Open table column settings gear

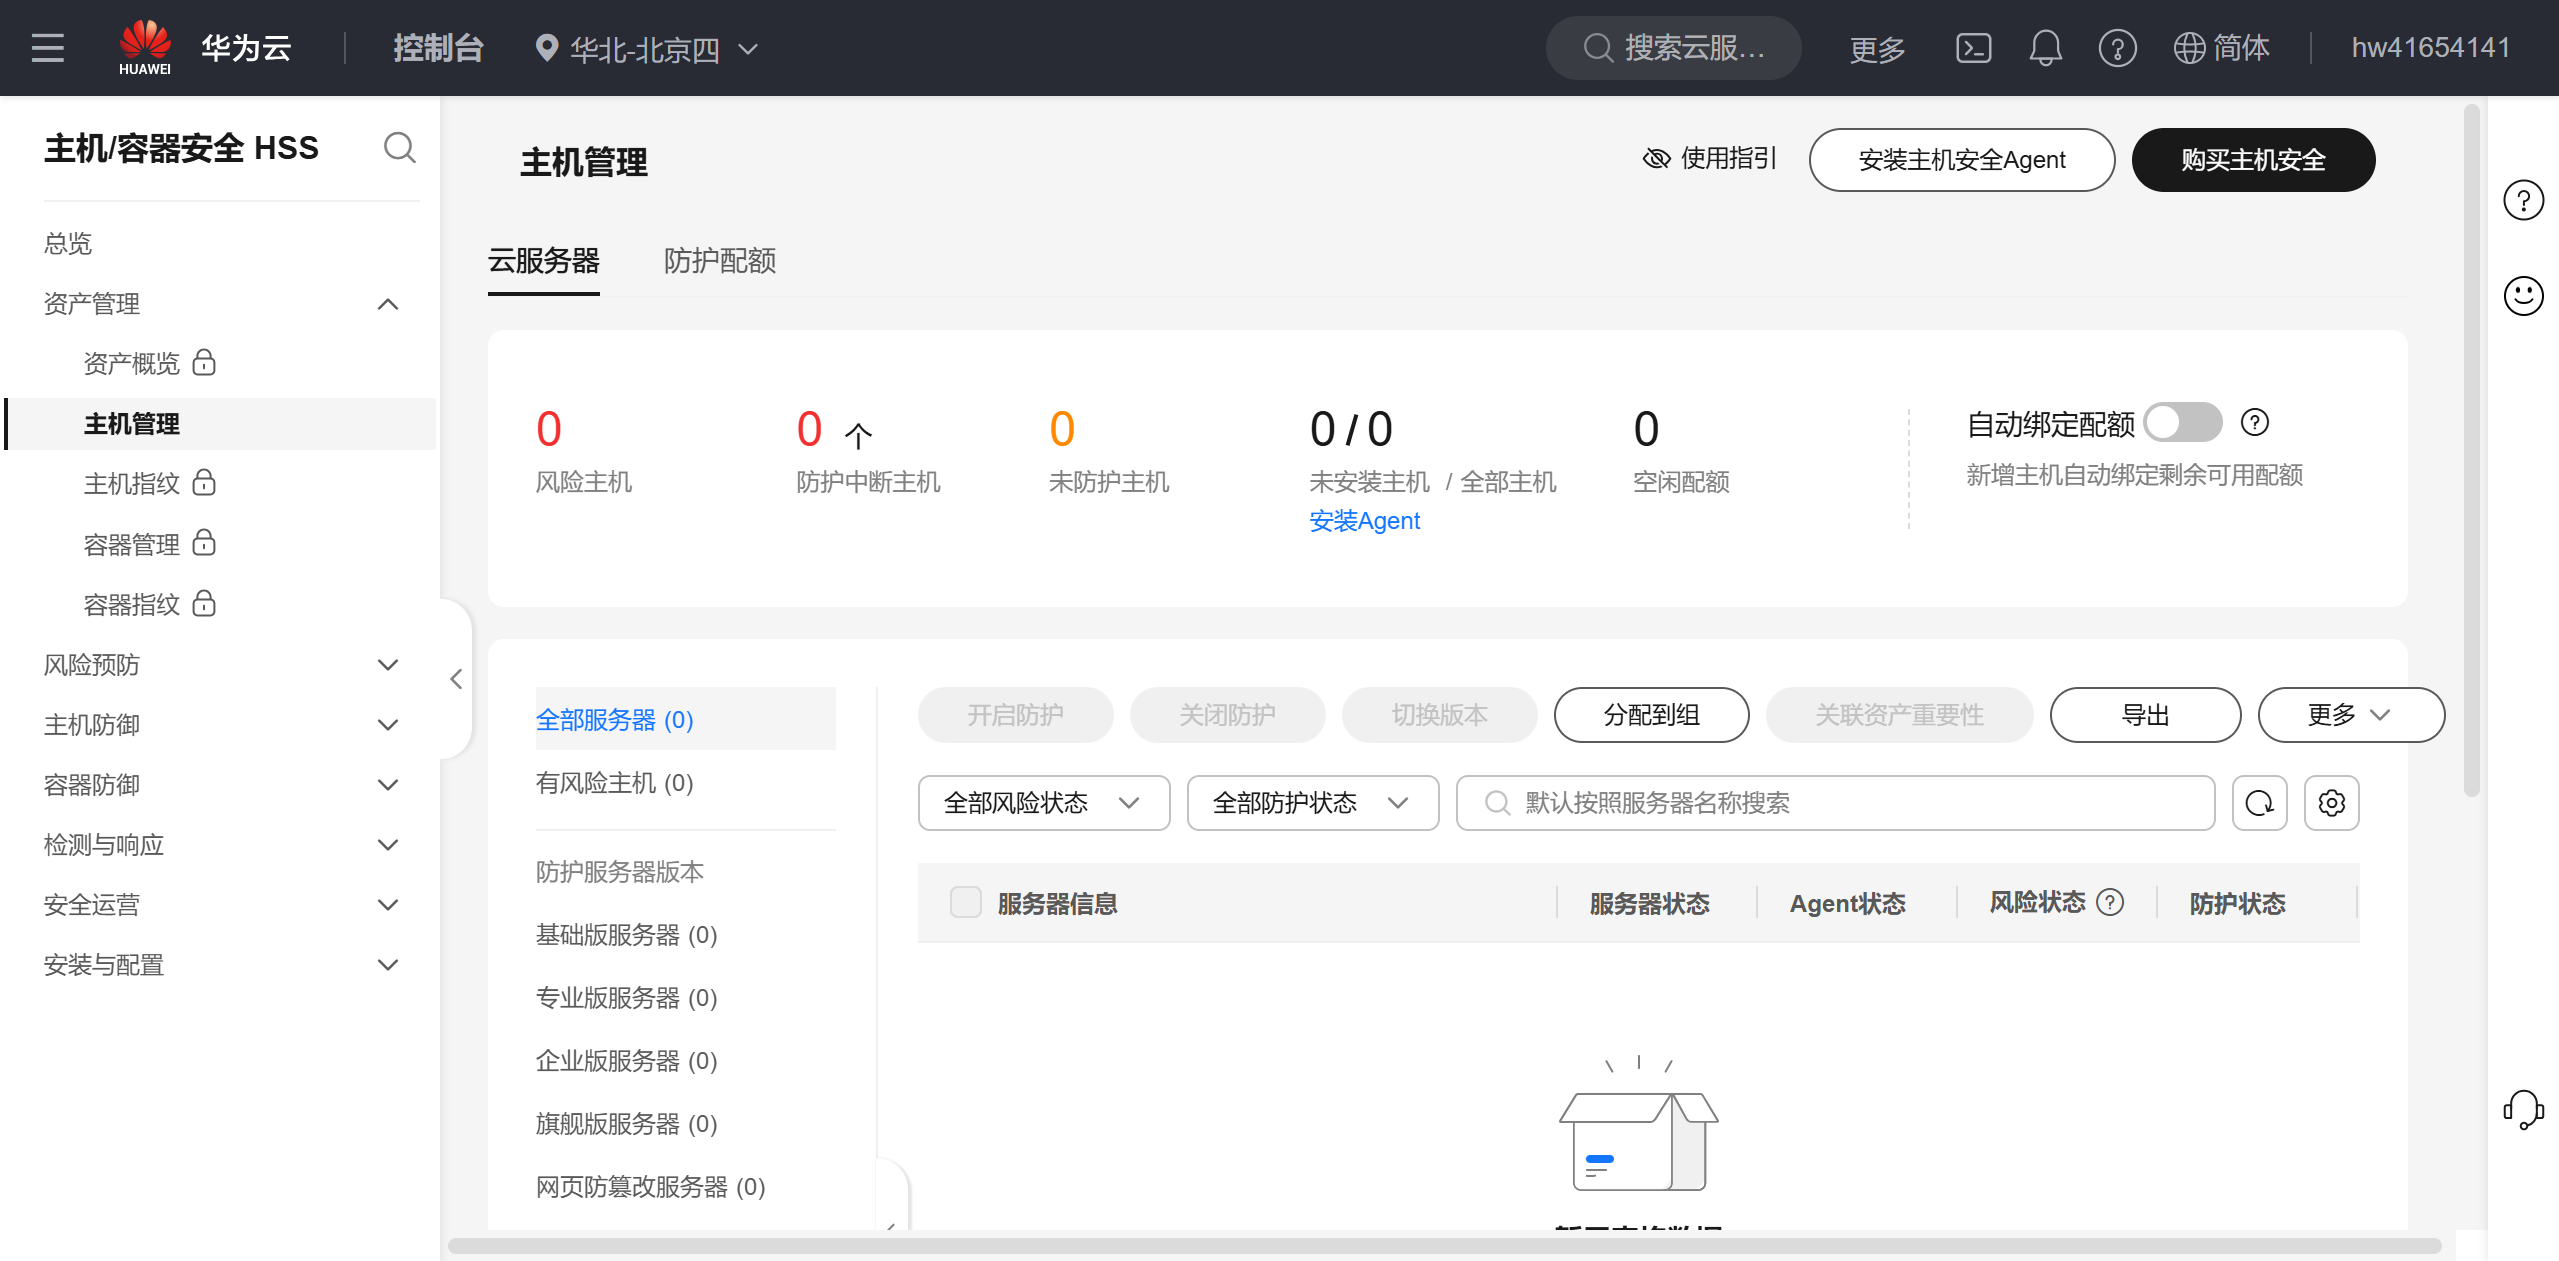[x=2331, y=803]
